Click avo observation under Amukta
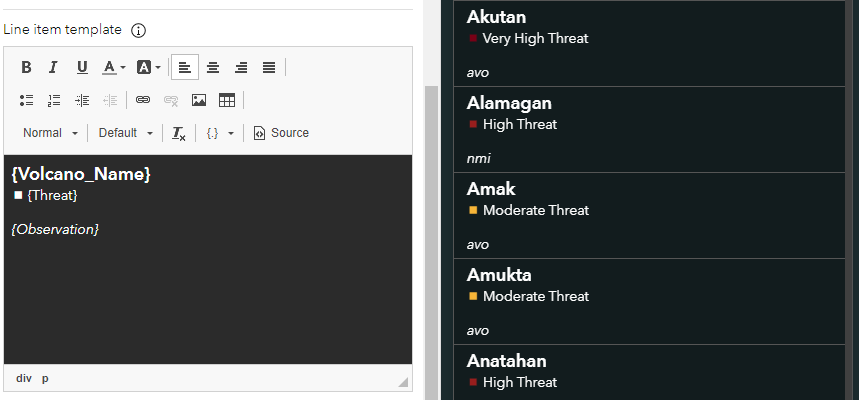This screenshot has height=400, width=859. tap(478, 331)
